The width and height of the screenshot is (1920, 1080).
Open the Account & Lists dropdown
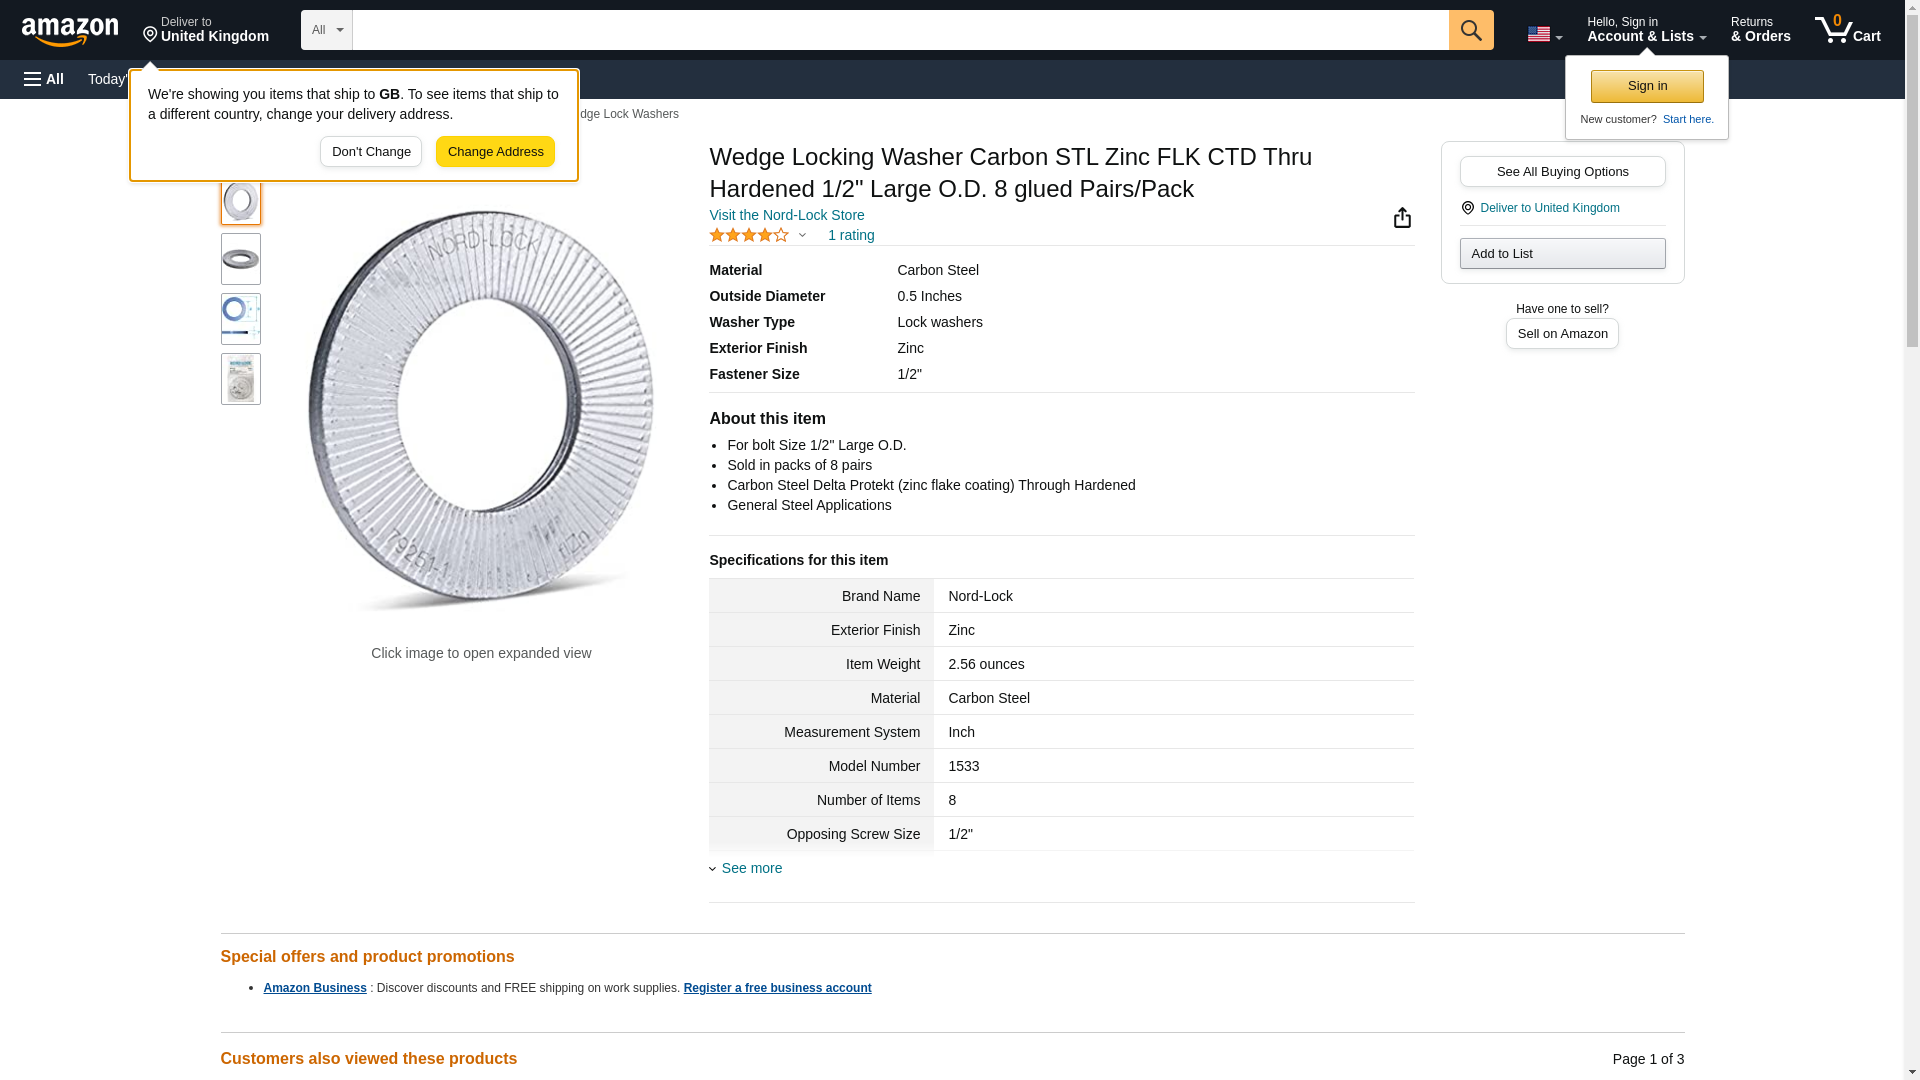click(x=1645, y=30)
